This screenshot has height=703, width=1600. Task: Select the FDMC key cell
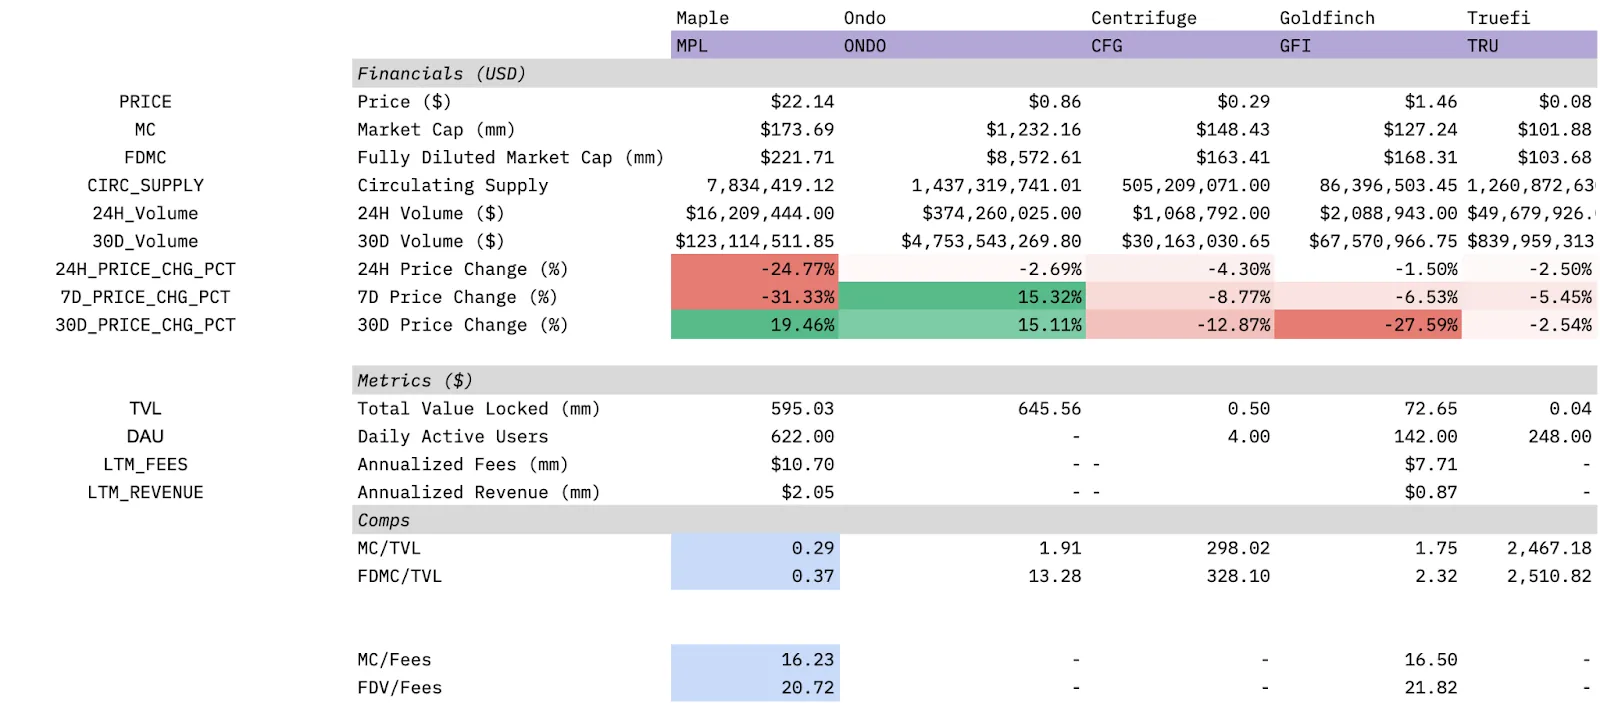click(x=145, y=158)
